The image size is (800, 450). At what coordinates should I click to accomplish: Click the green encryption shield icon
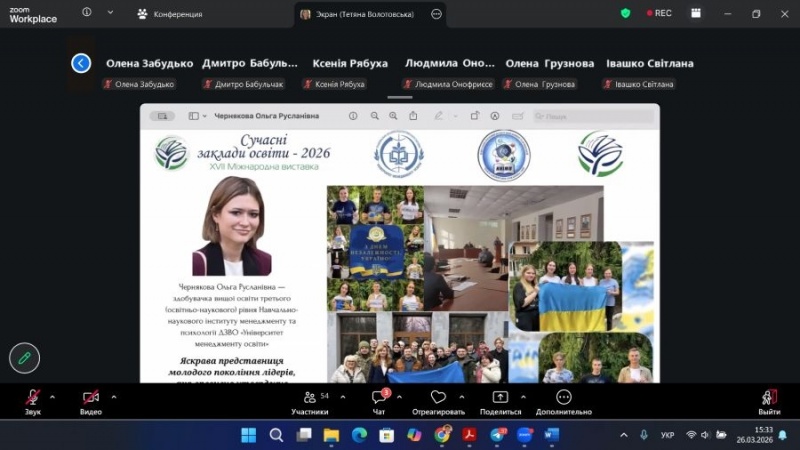pyautogui.click(x=626, y=14)
